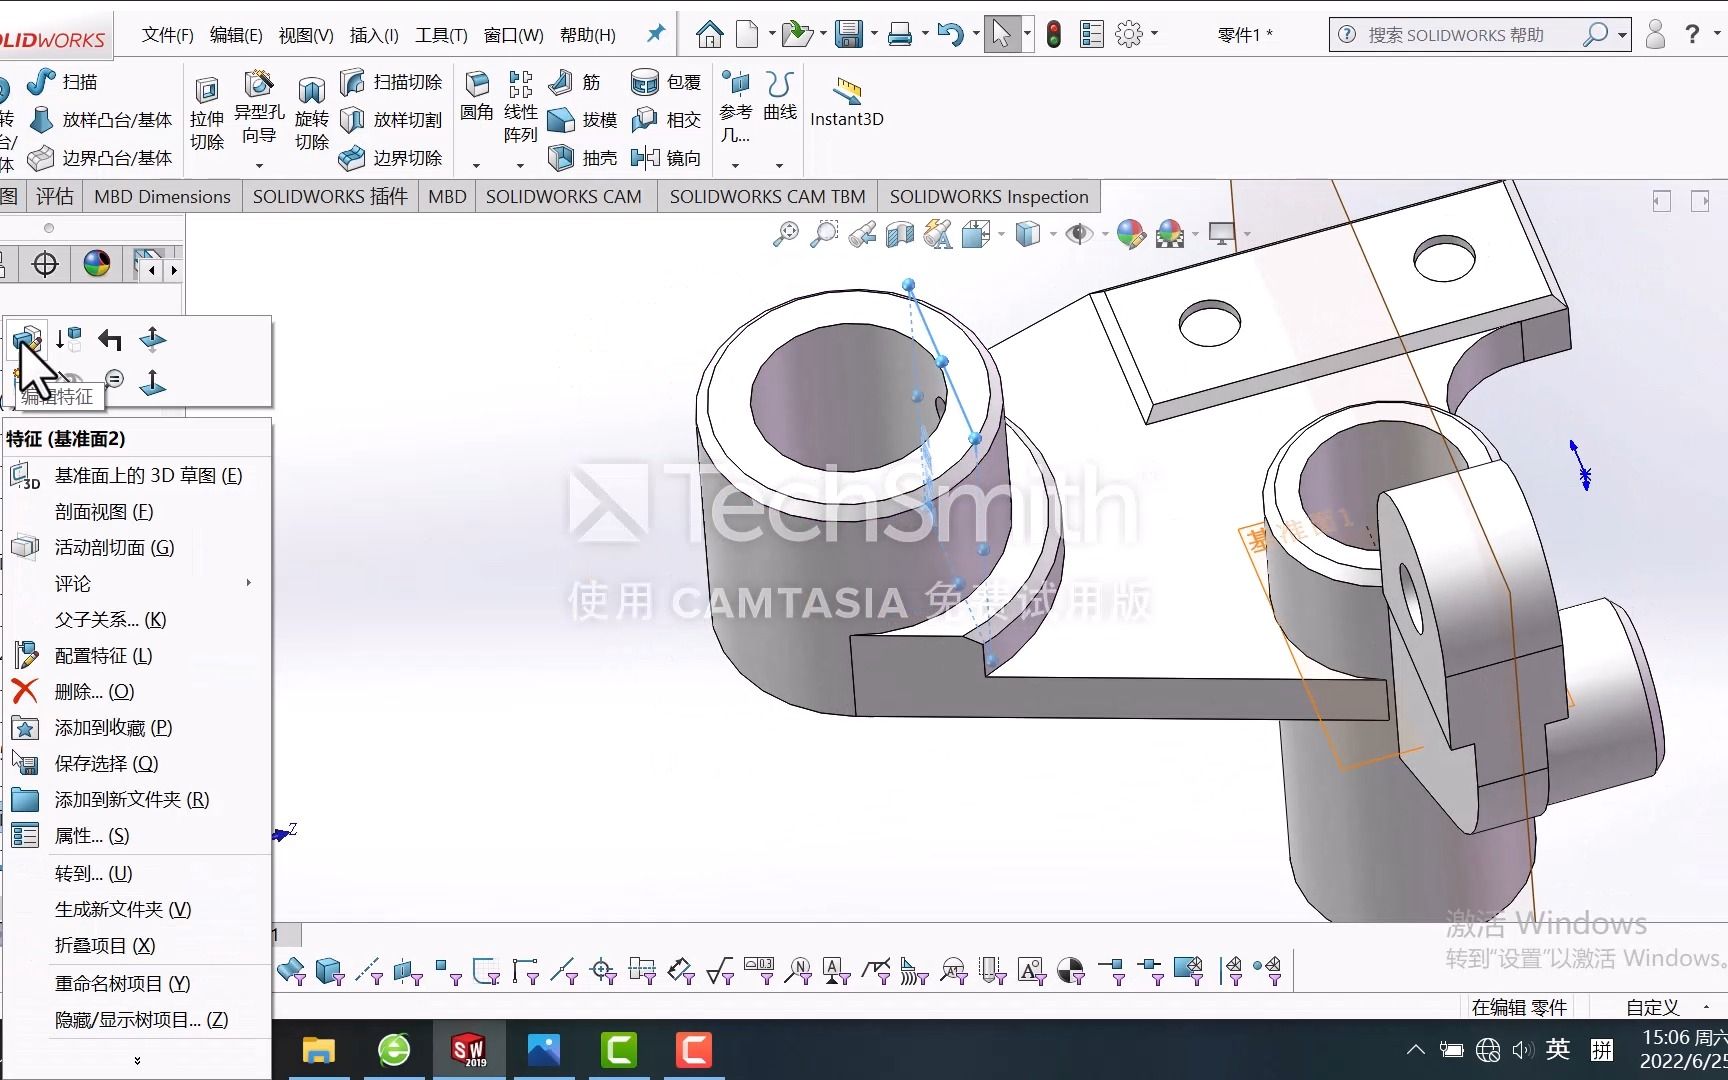Toggle the Section View icon in view toolbar
This screenshot has height=1080, width=1728.
click(900, 235)
